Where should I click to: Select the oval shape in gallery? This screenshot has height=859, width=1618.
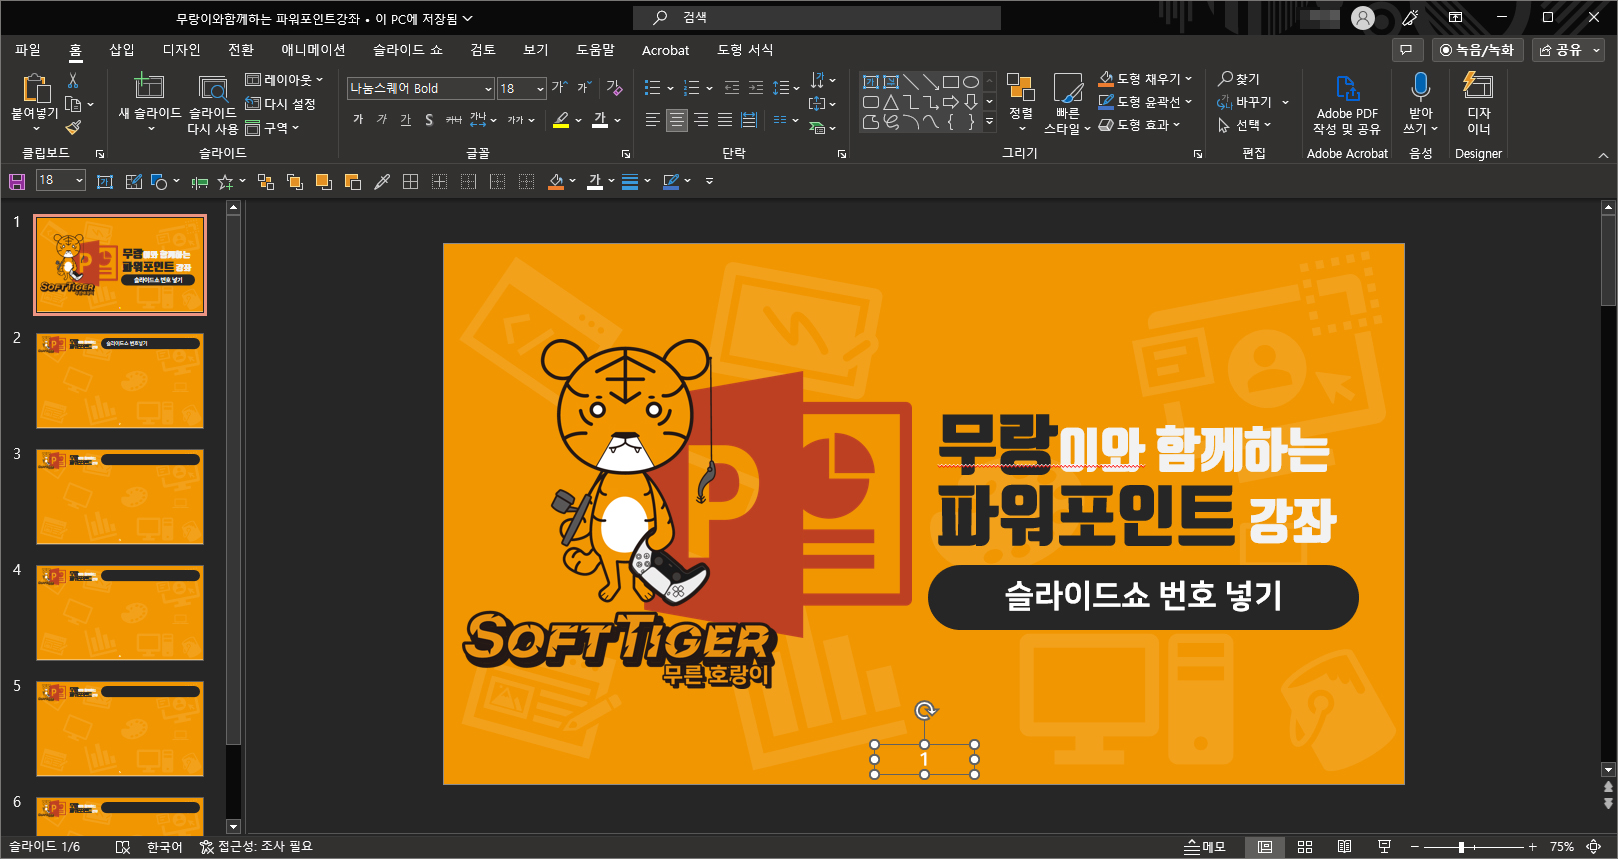tap(971, 82)
